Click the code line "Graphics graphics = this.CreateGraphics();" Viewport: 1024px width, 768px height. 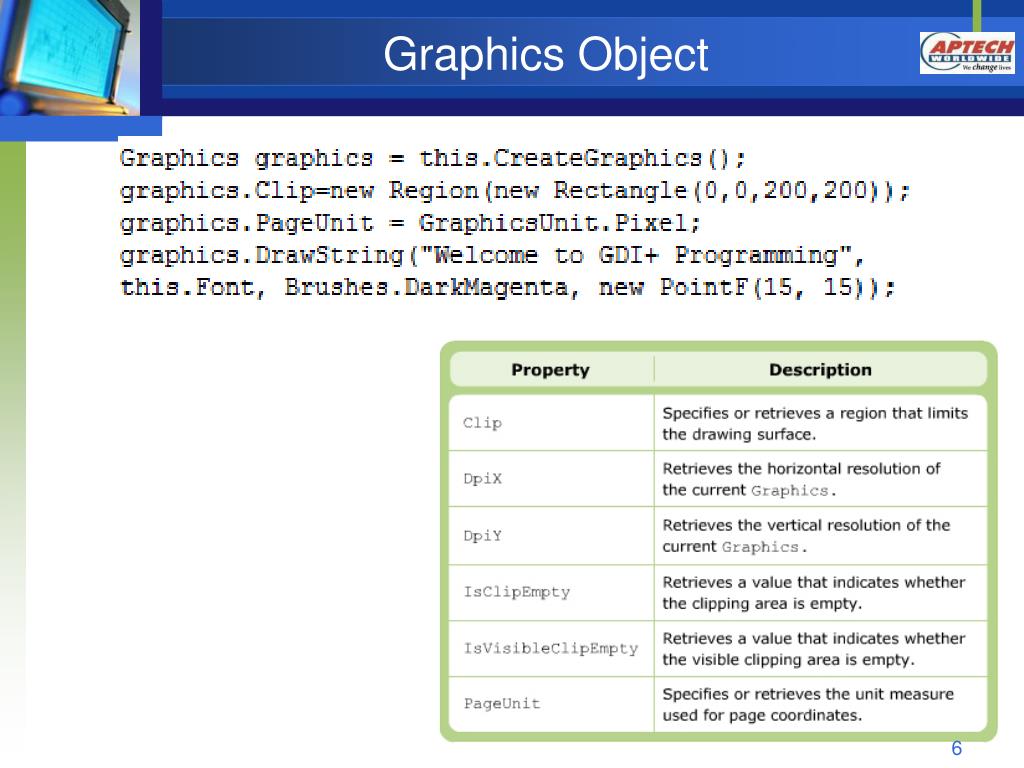[x=432, y=159]
